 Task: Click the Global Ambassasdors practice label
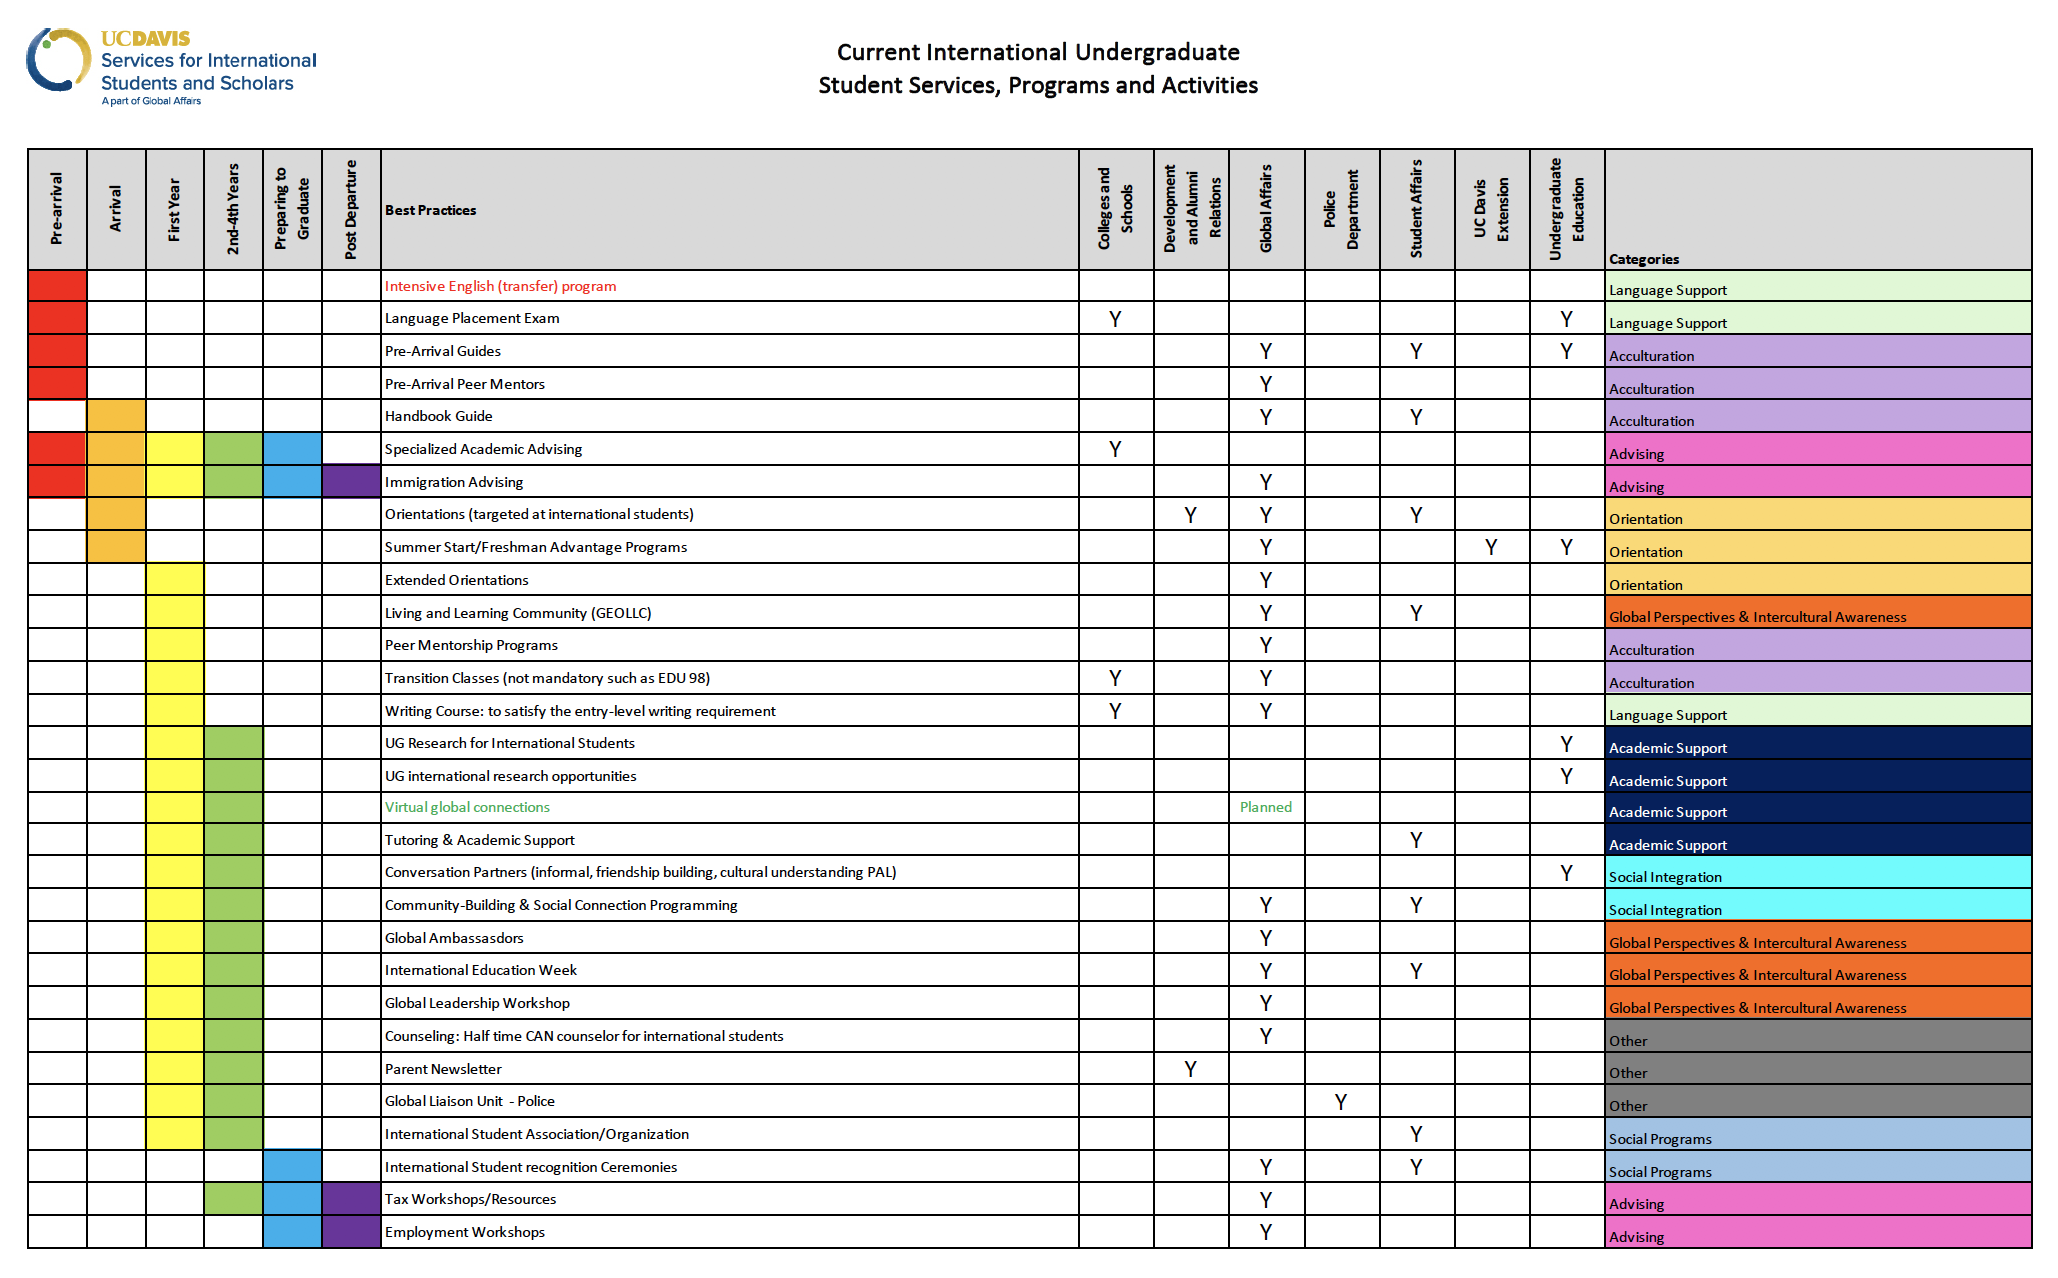click(x=454, y=938)
